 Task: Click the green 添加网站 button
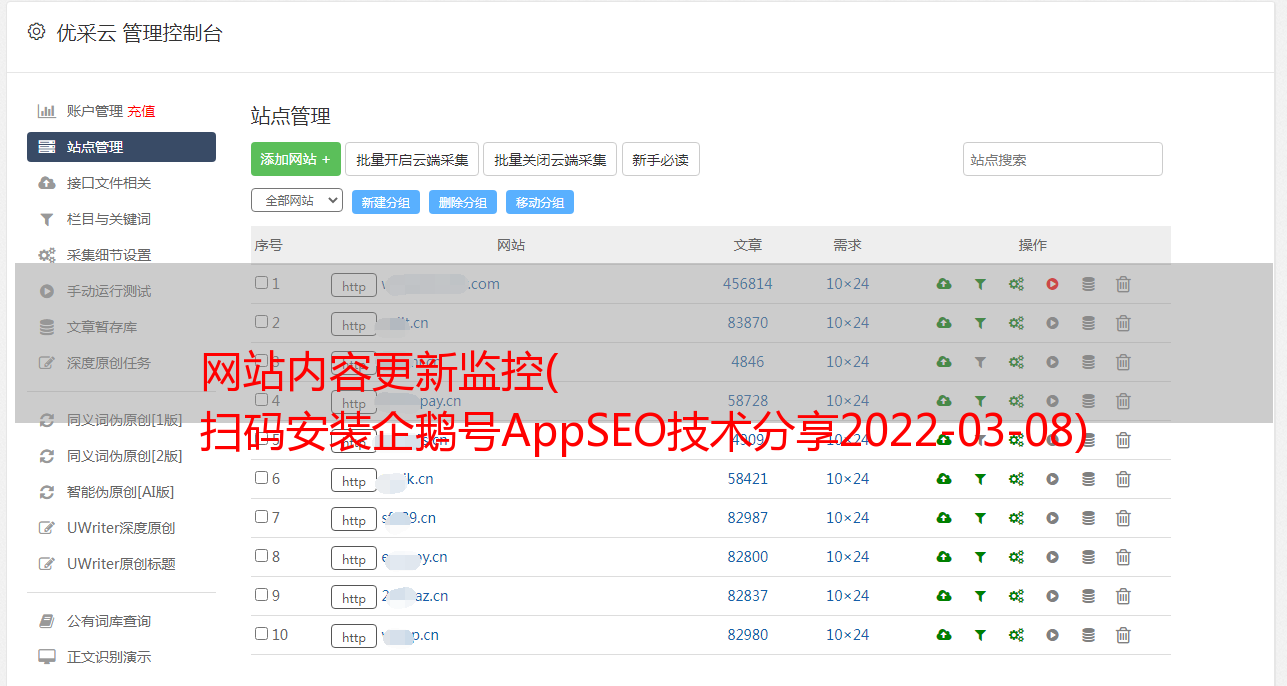[x=295, y=159]
